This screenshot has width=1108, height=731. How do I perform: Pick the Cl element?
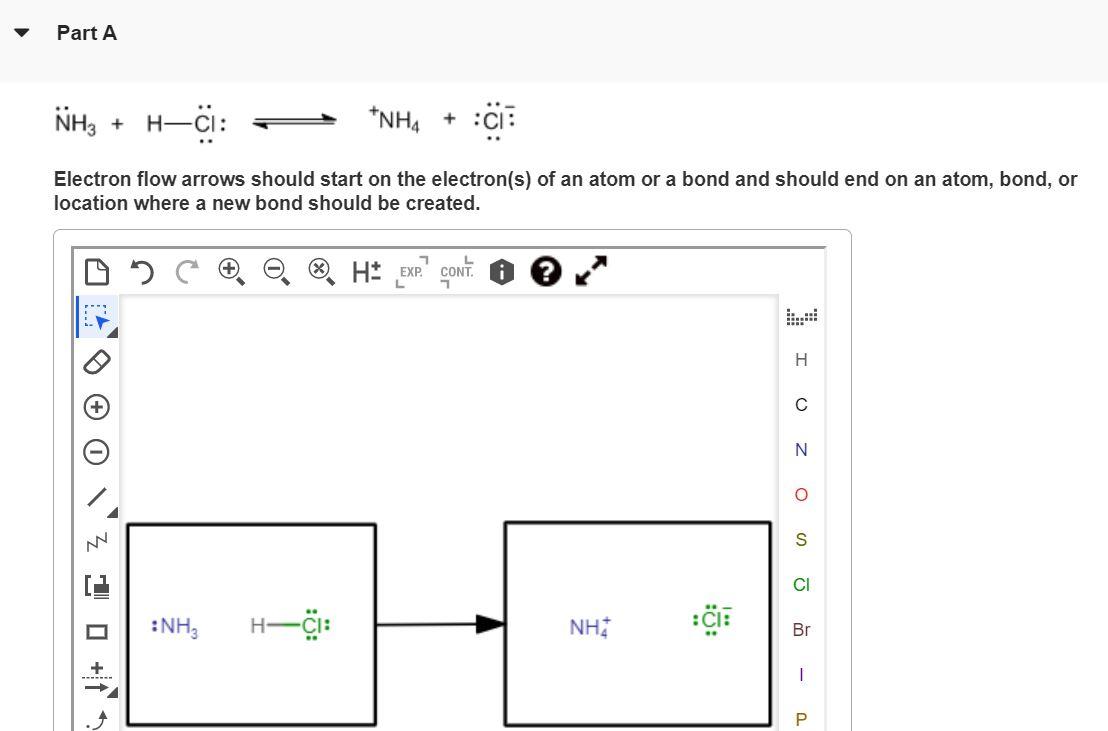coord(801,585)
